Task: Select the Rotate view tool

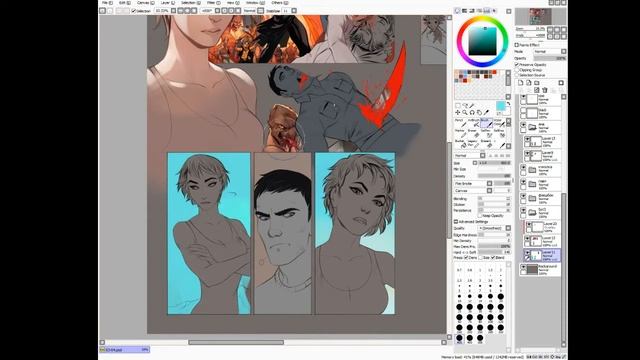Action: tap(472, 112)
